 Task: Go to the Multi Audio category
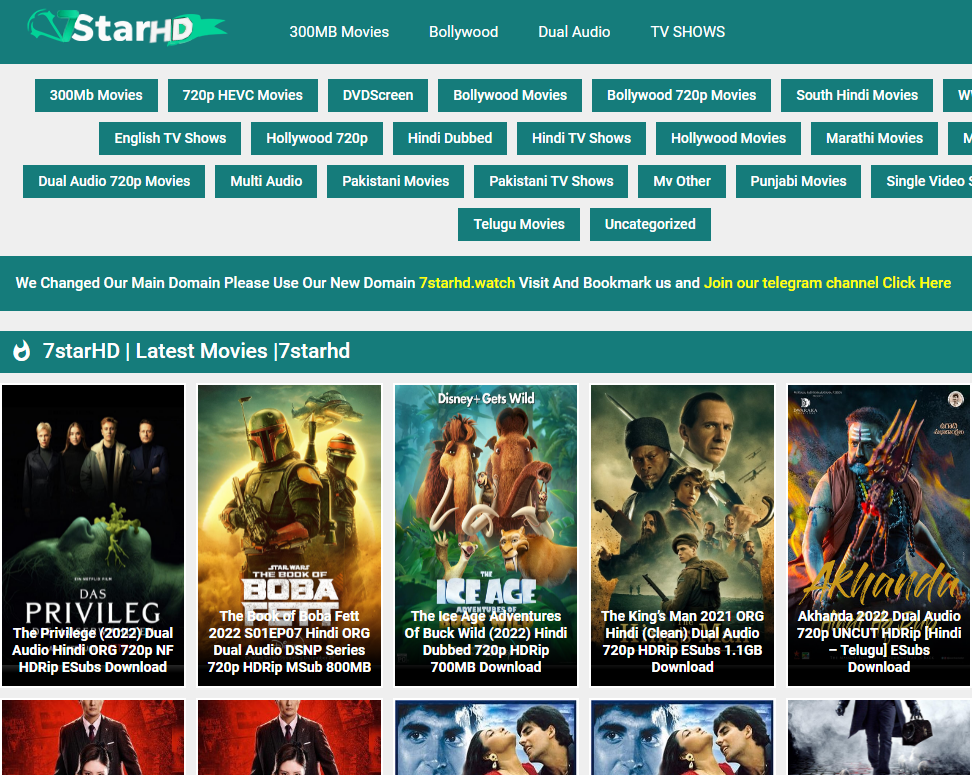266,182
